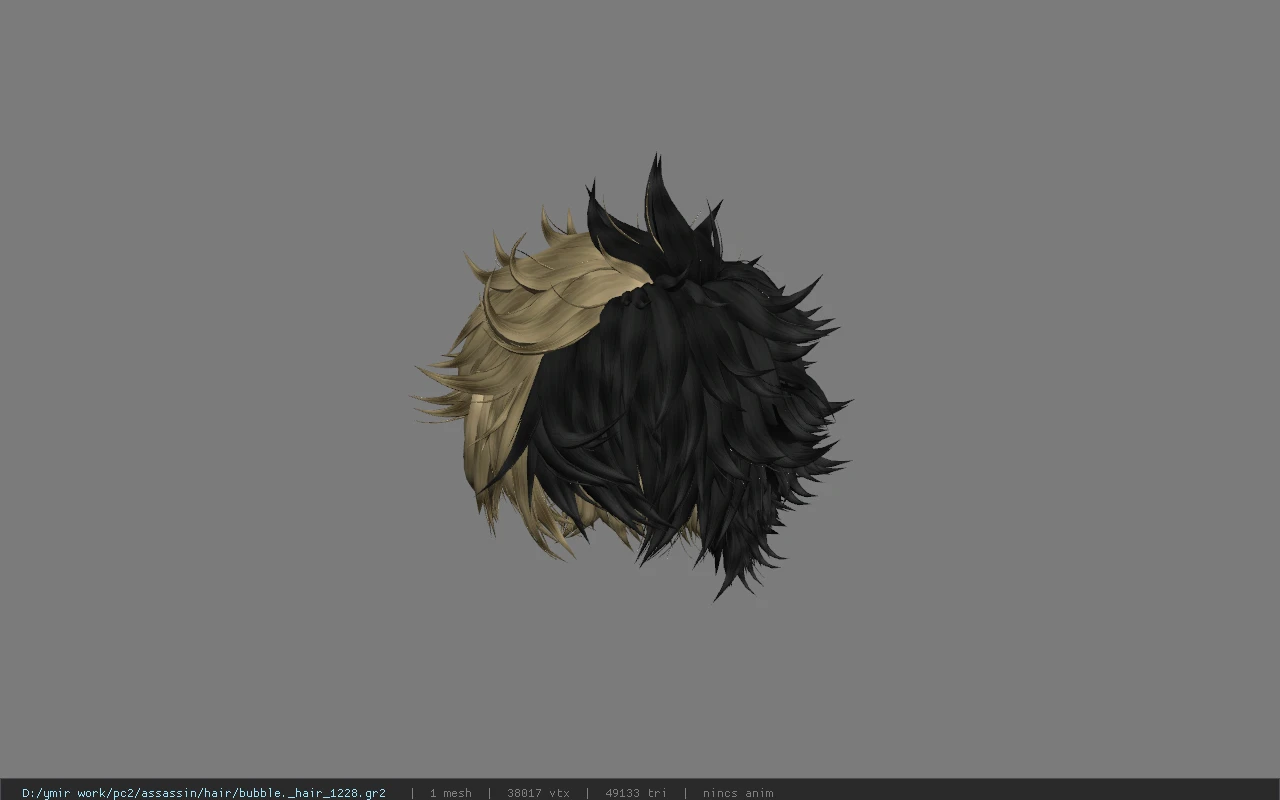Click the 'nincs anim' status entry
This screenshot has height=800, width=1280.
pyautogui.click(x=738, y=793)
